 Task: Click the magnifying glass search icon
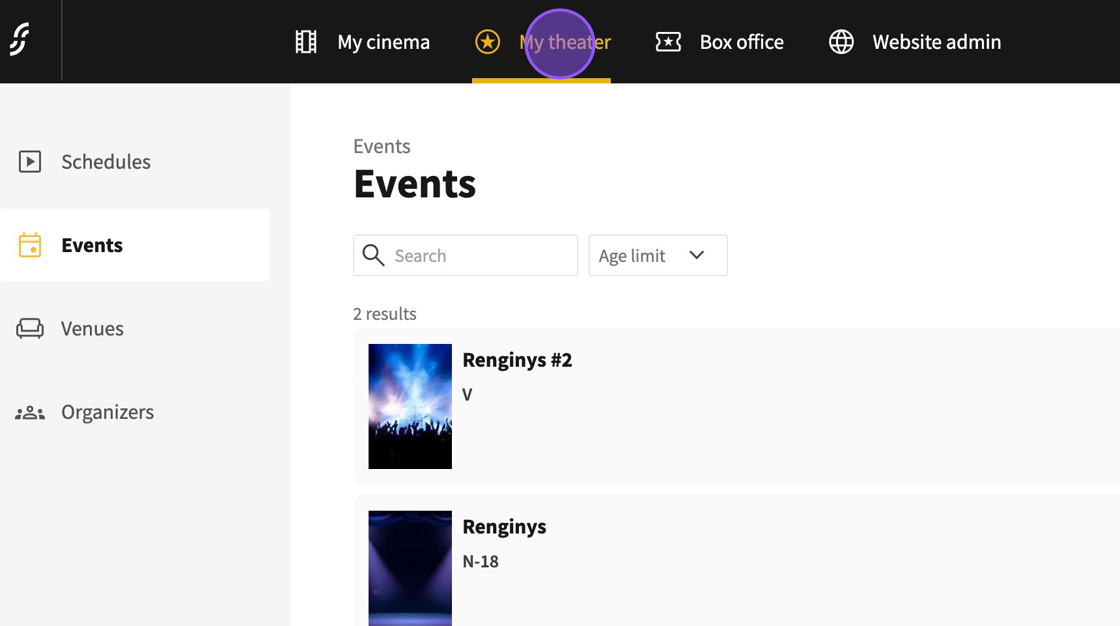click(373, 255)
